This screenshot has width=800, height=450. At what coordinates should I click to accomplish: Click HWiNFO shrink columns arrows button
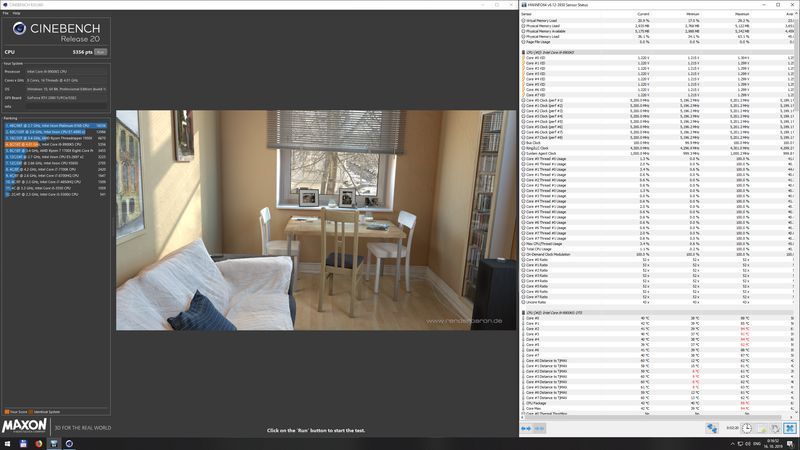[x=539, y=429]
